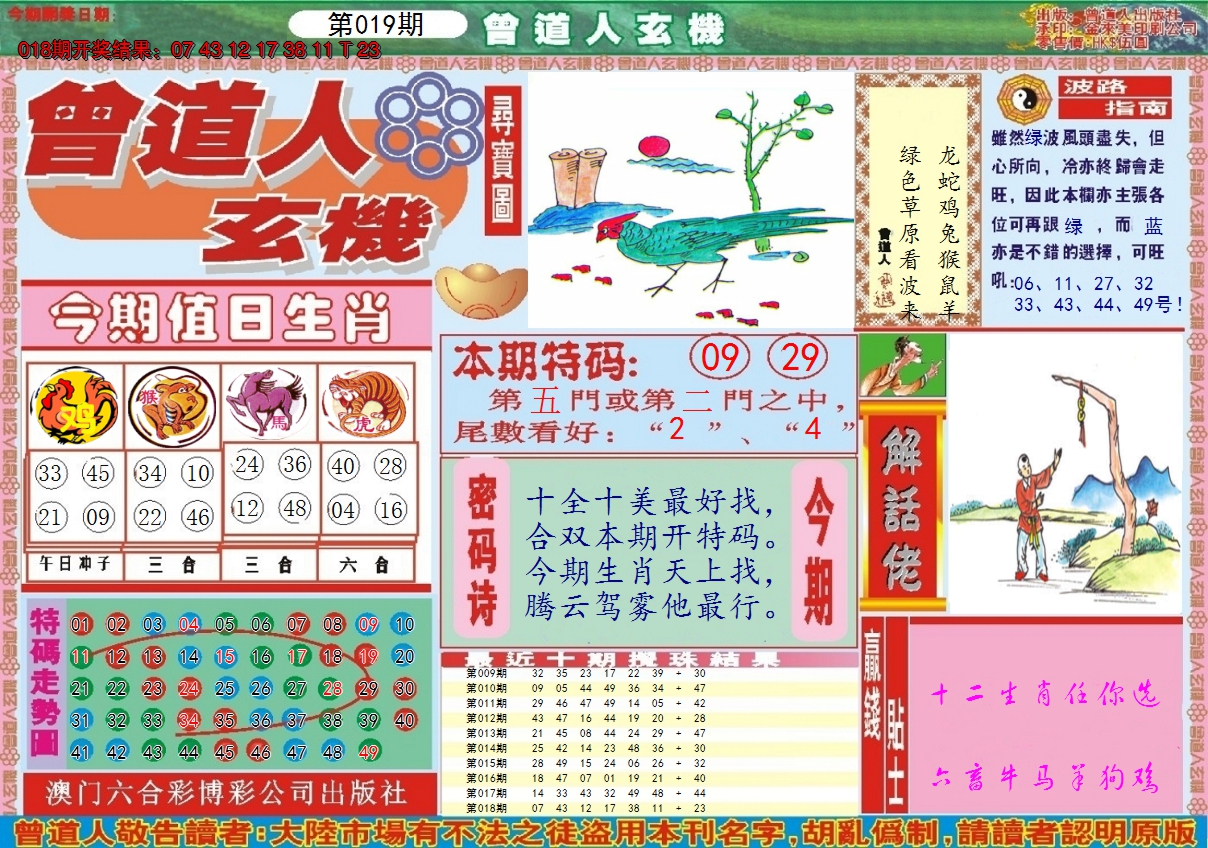Viewport: 1208px width, 848px height.
Task: Click the pointing man icon above 解話佬
Action: 902,366
